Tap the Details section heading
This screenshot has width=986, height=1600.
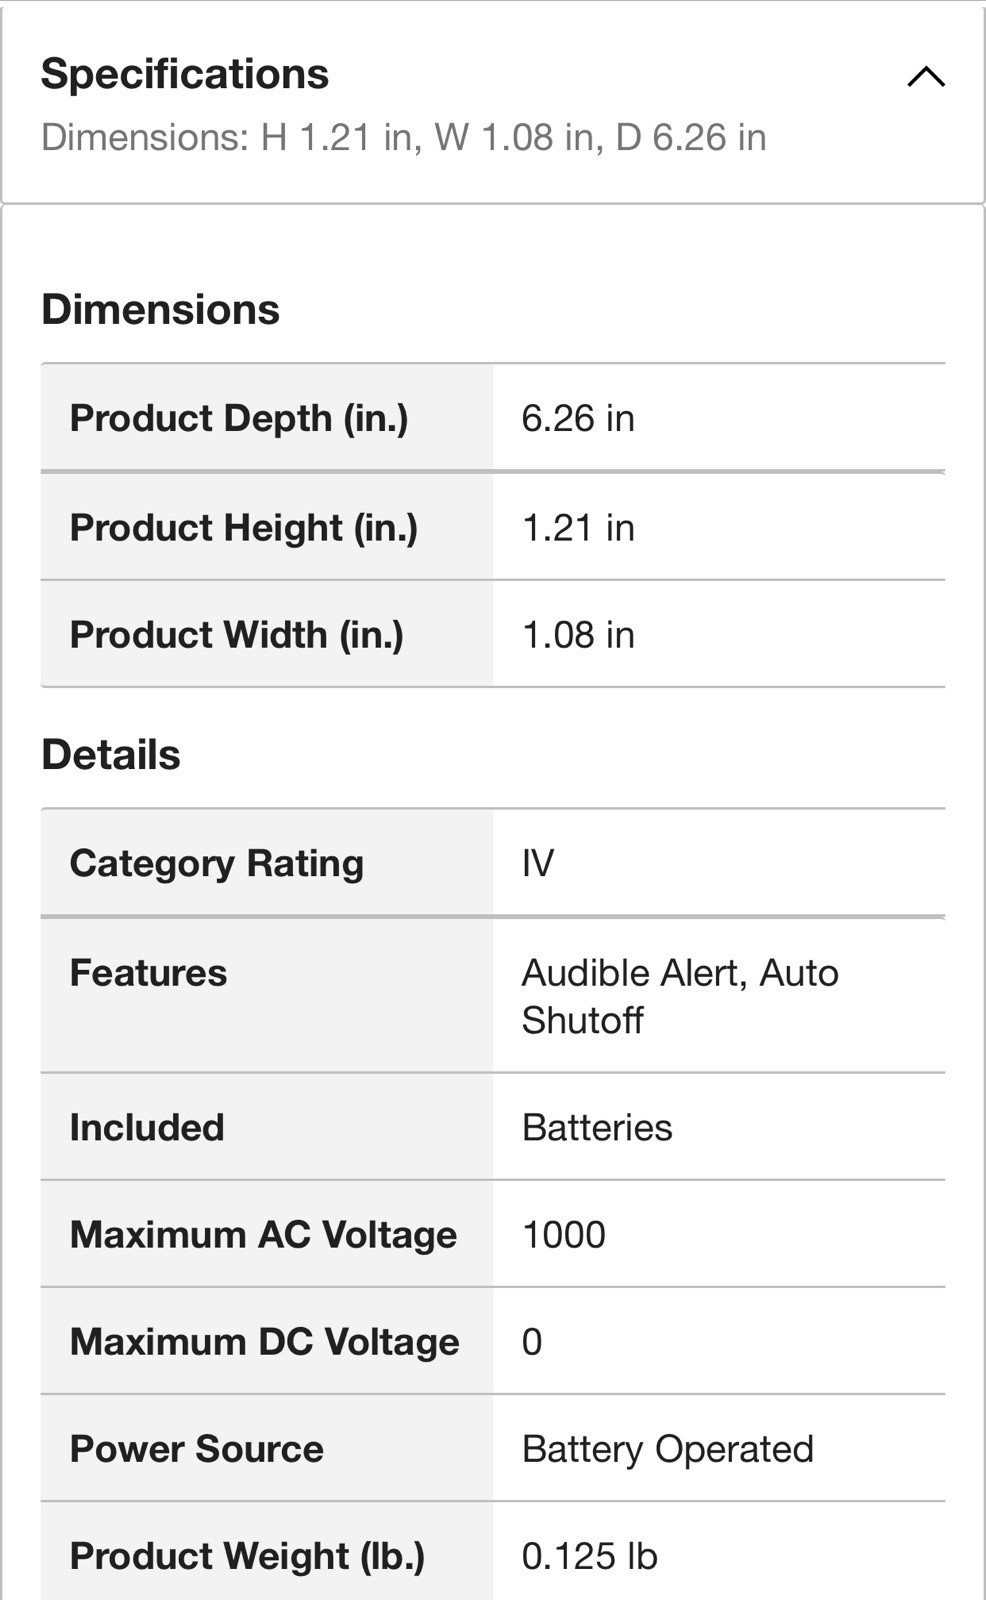point(111,754)
